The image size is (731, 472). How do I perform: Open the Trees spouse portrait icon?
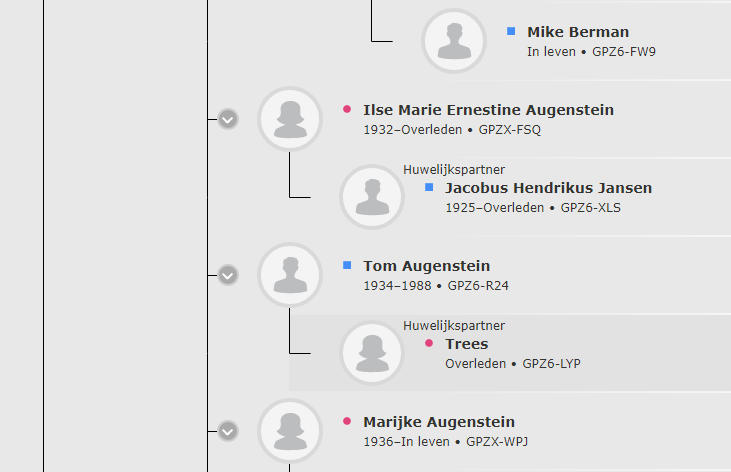[372, 353]
